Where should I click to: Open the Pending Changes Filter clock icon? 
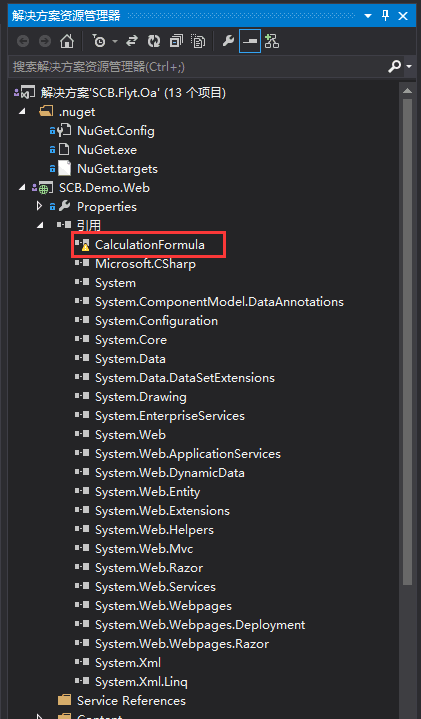(98, 42)
